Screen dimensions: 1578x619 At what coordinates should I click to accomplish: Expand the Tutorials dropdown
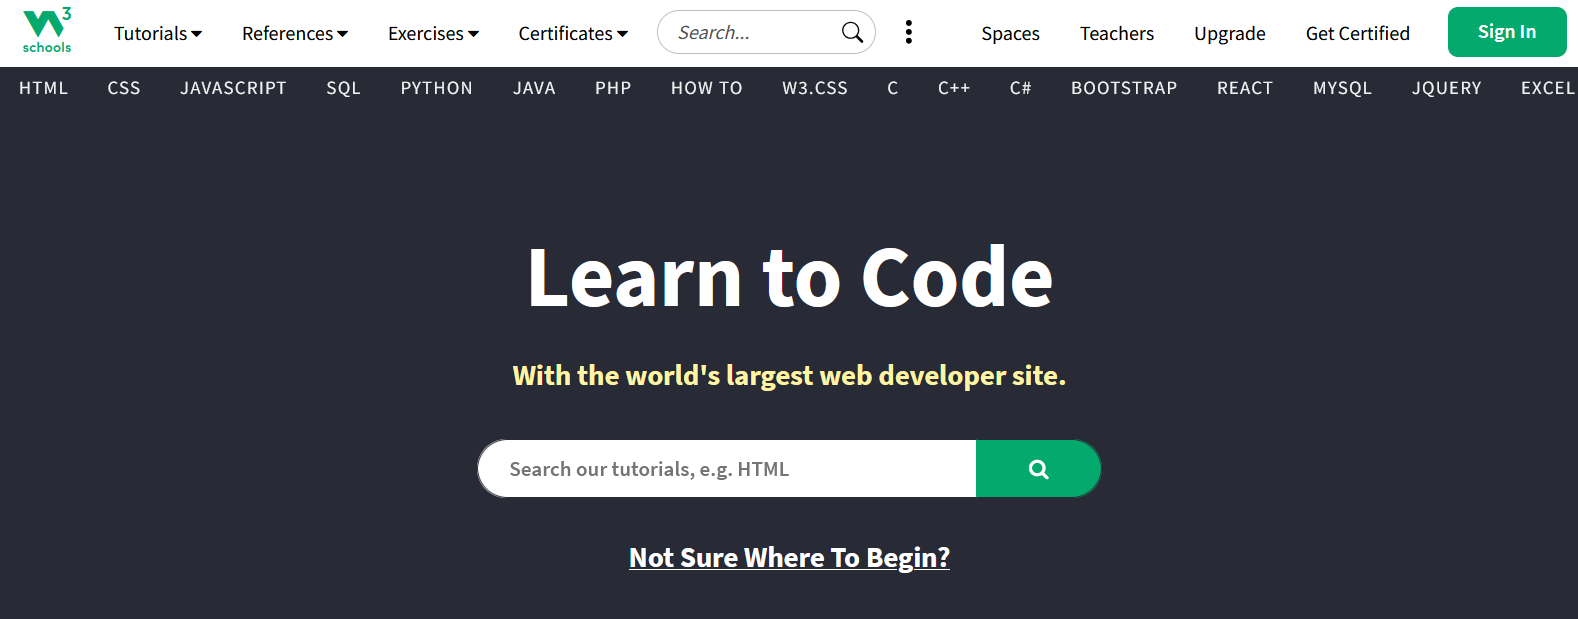point(158,34)
